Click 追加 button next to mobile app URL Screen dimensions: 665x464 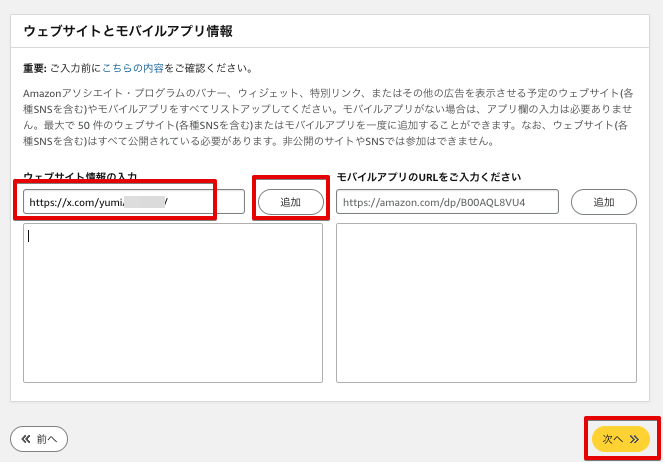coord(604,202)
